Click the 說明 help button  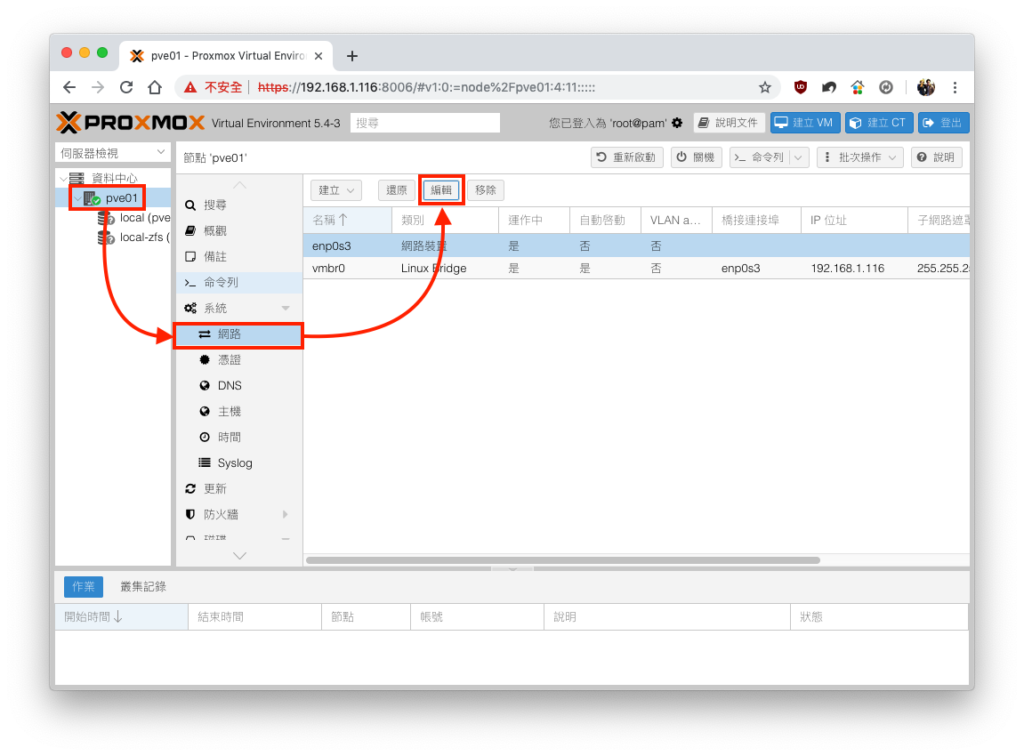(936, 157)
